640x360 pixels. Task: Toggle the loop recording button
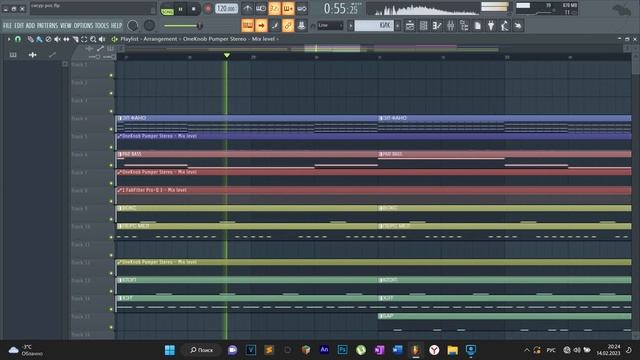[302, 8]
